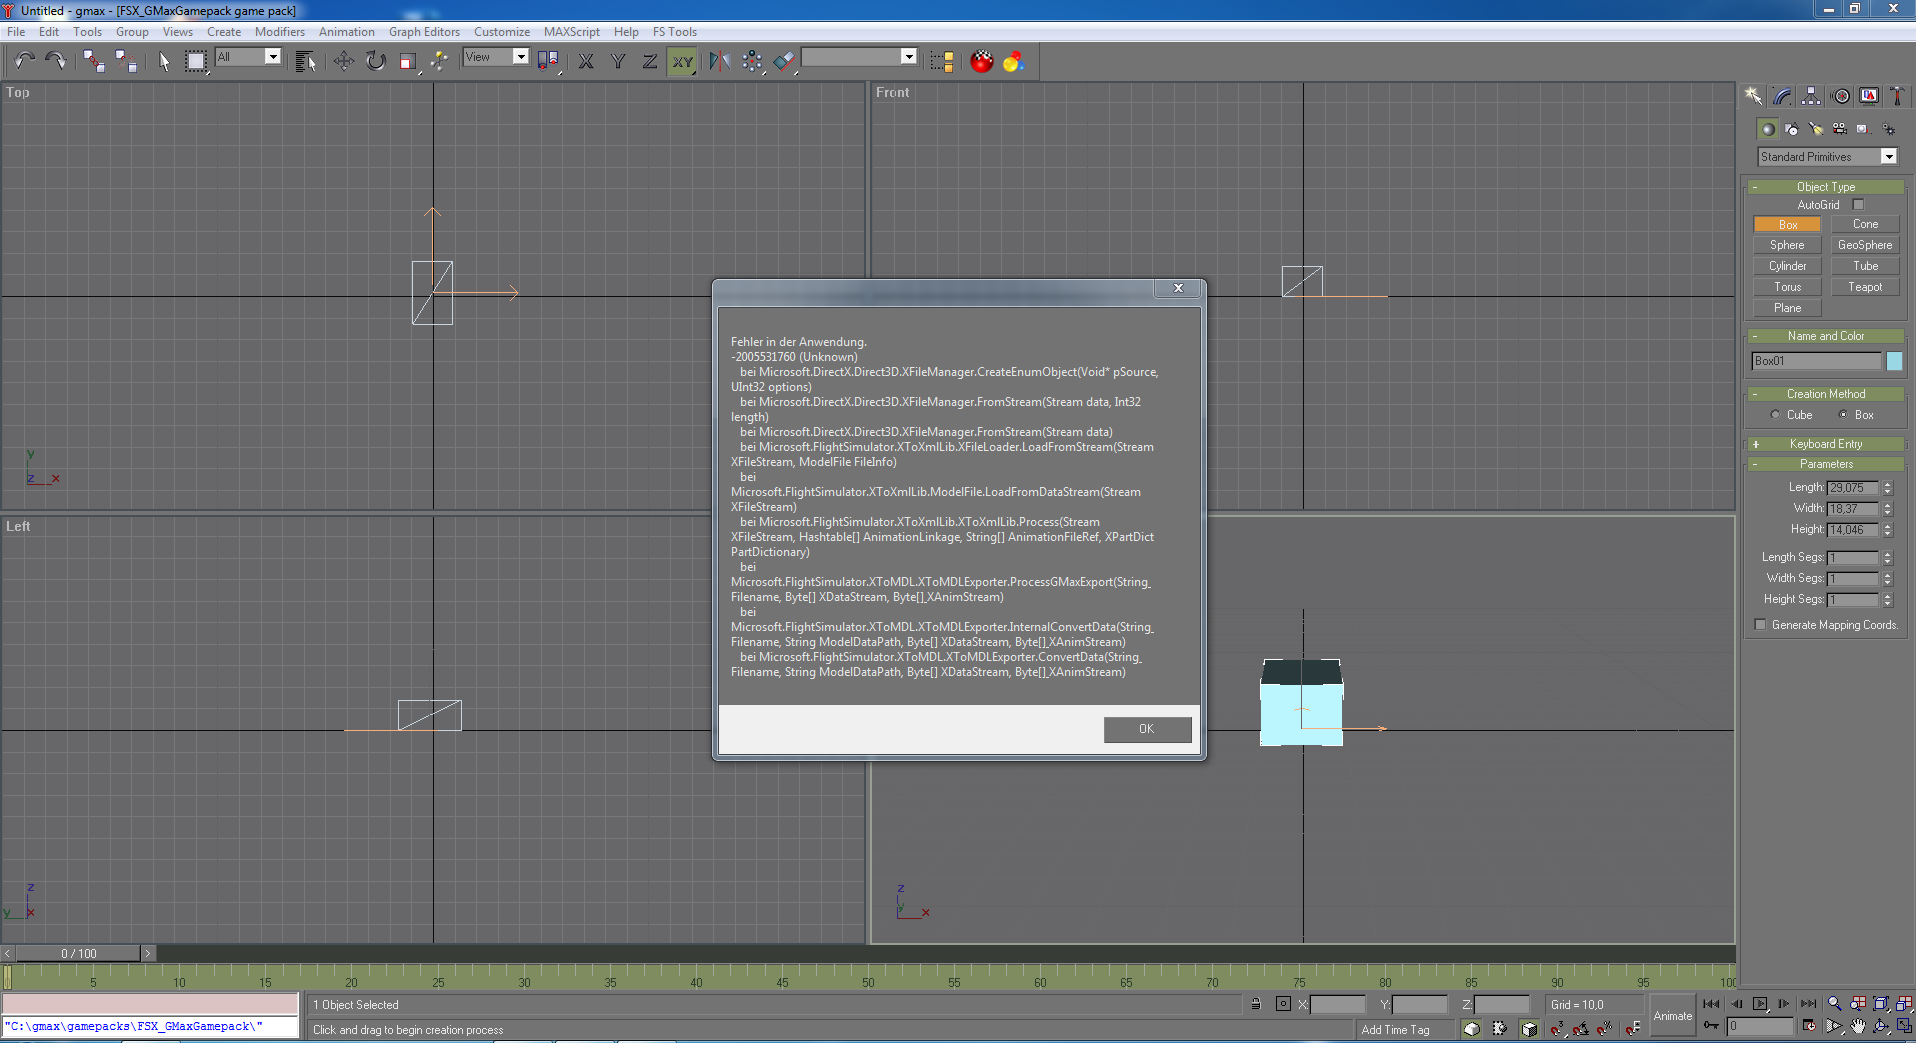Open the Array tool in the toolbar
The image size is (1916, 1043).
click(x=752, y=61)
